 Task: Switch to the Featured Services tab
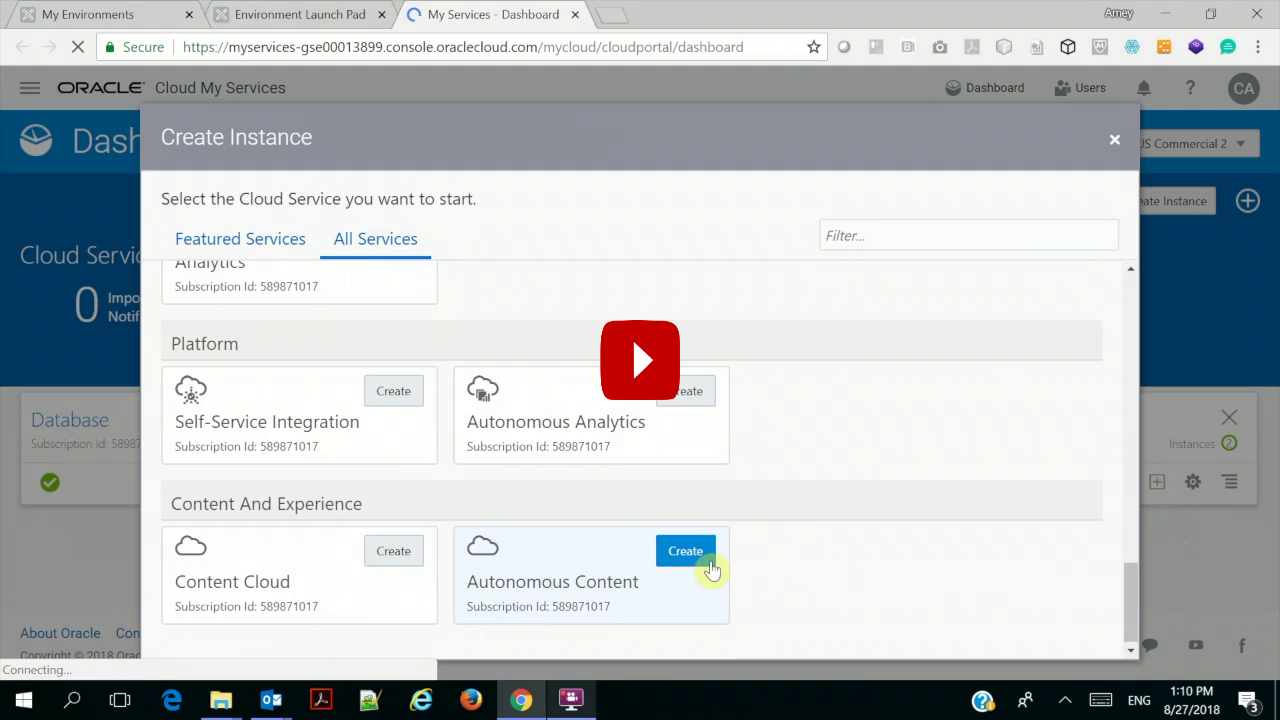pos(240,239)
